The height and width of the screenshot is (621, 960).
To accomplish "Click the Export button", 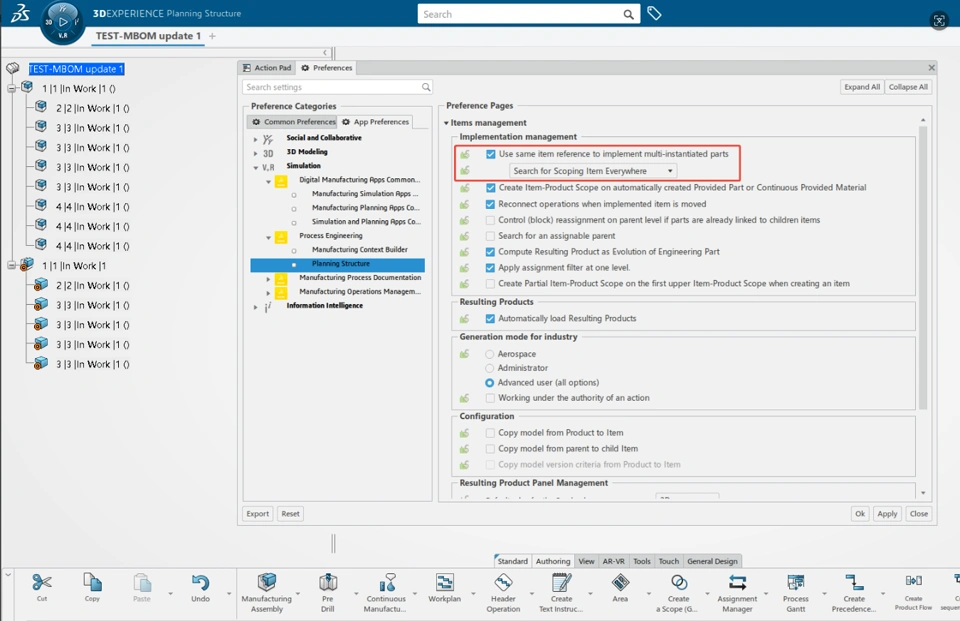I will click(x=257, y=514).
